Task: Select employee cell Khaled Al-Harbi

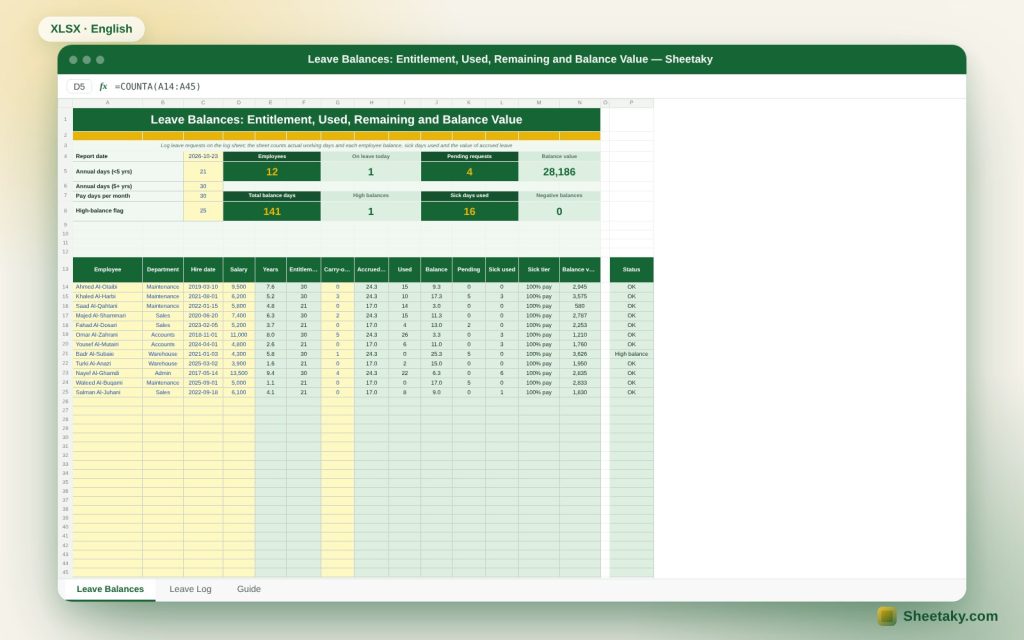Action: click(x=107, y=296)
